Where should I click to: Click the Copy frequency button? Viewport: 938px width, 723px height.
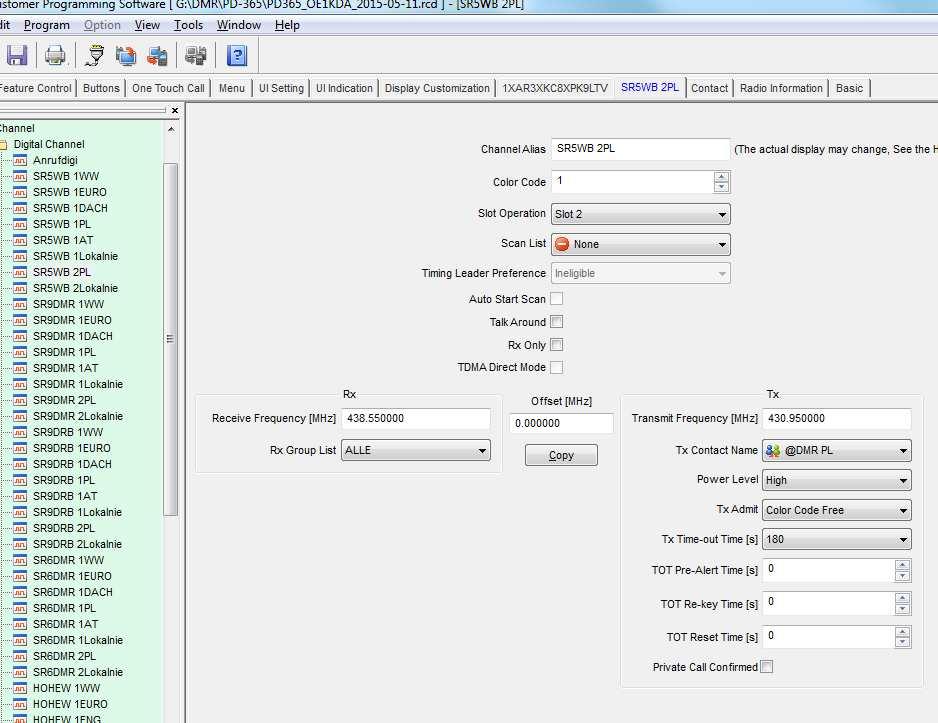[561, 455]
